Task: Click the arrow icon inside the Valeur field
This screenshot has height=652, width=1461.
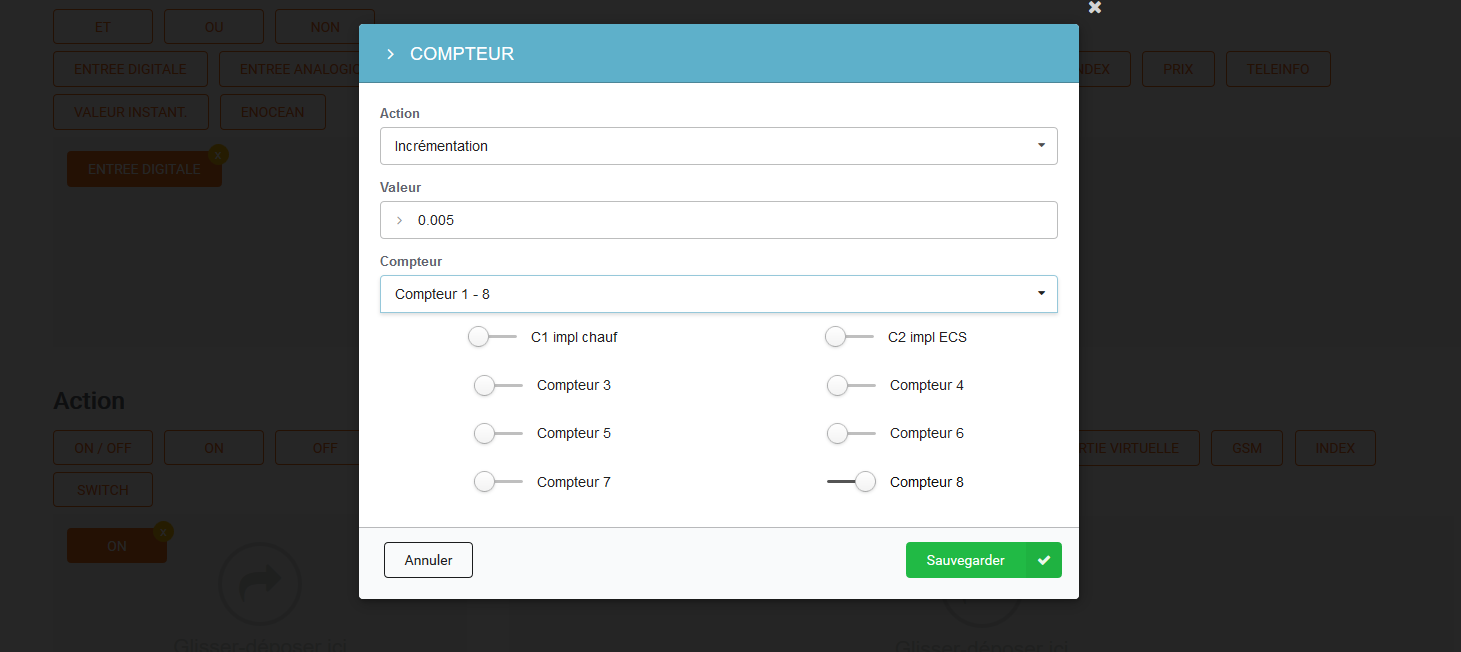Action: [x=400, y=220]
